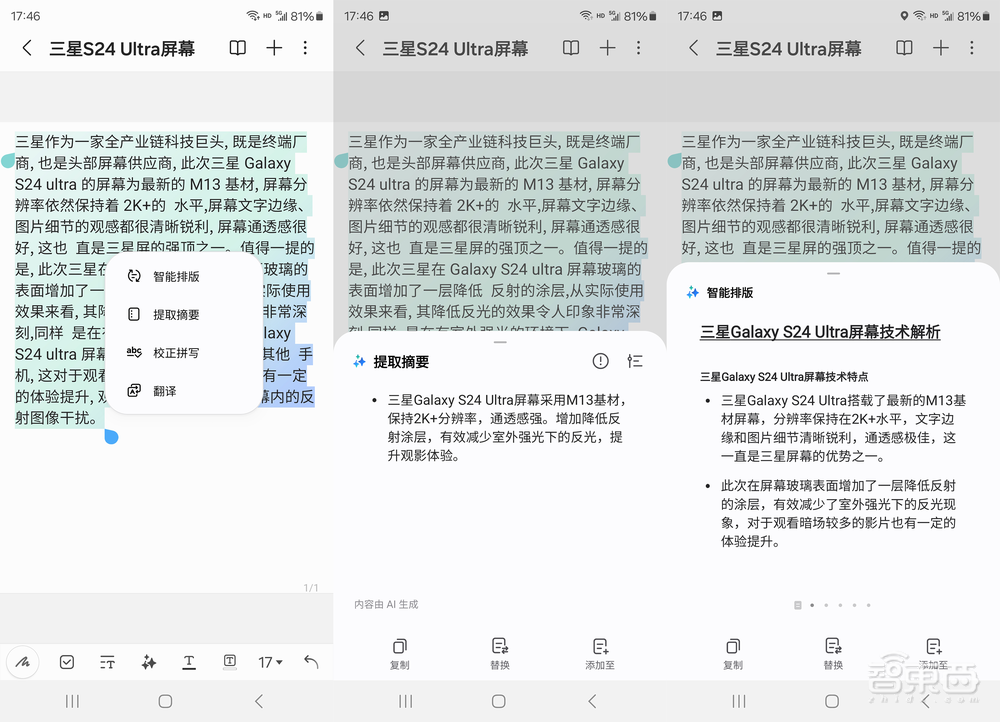Tap the AI assist sparkle icon in the toolbar
The image size is (1000, 722).
click(x=149, y=662)
